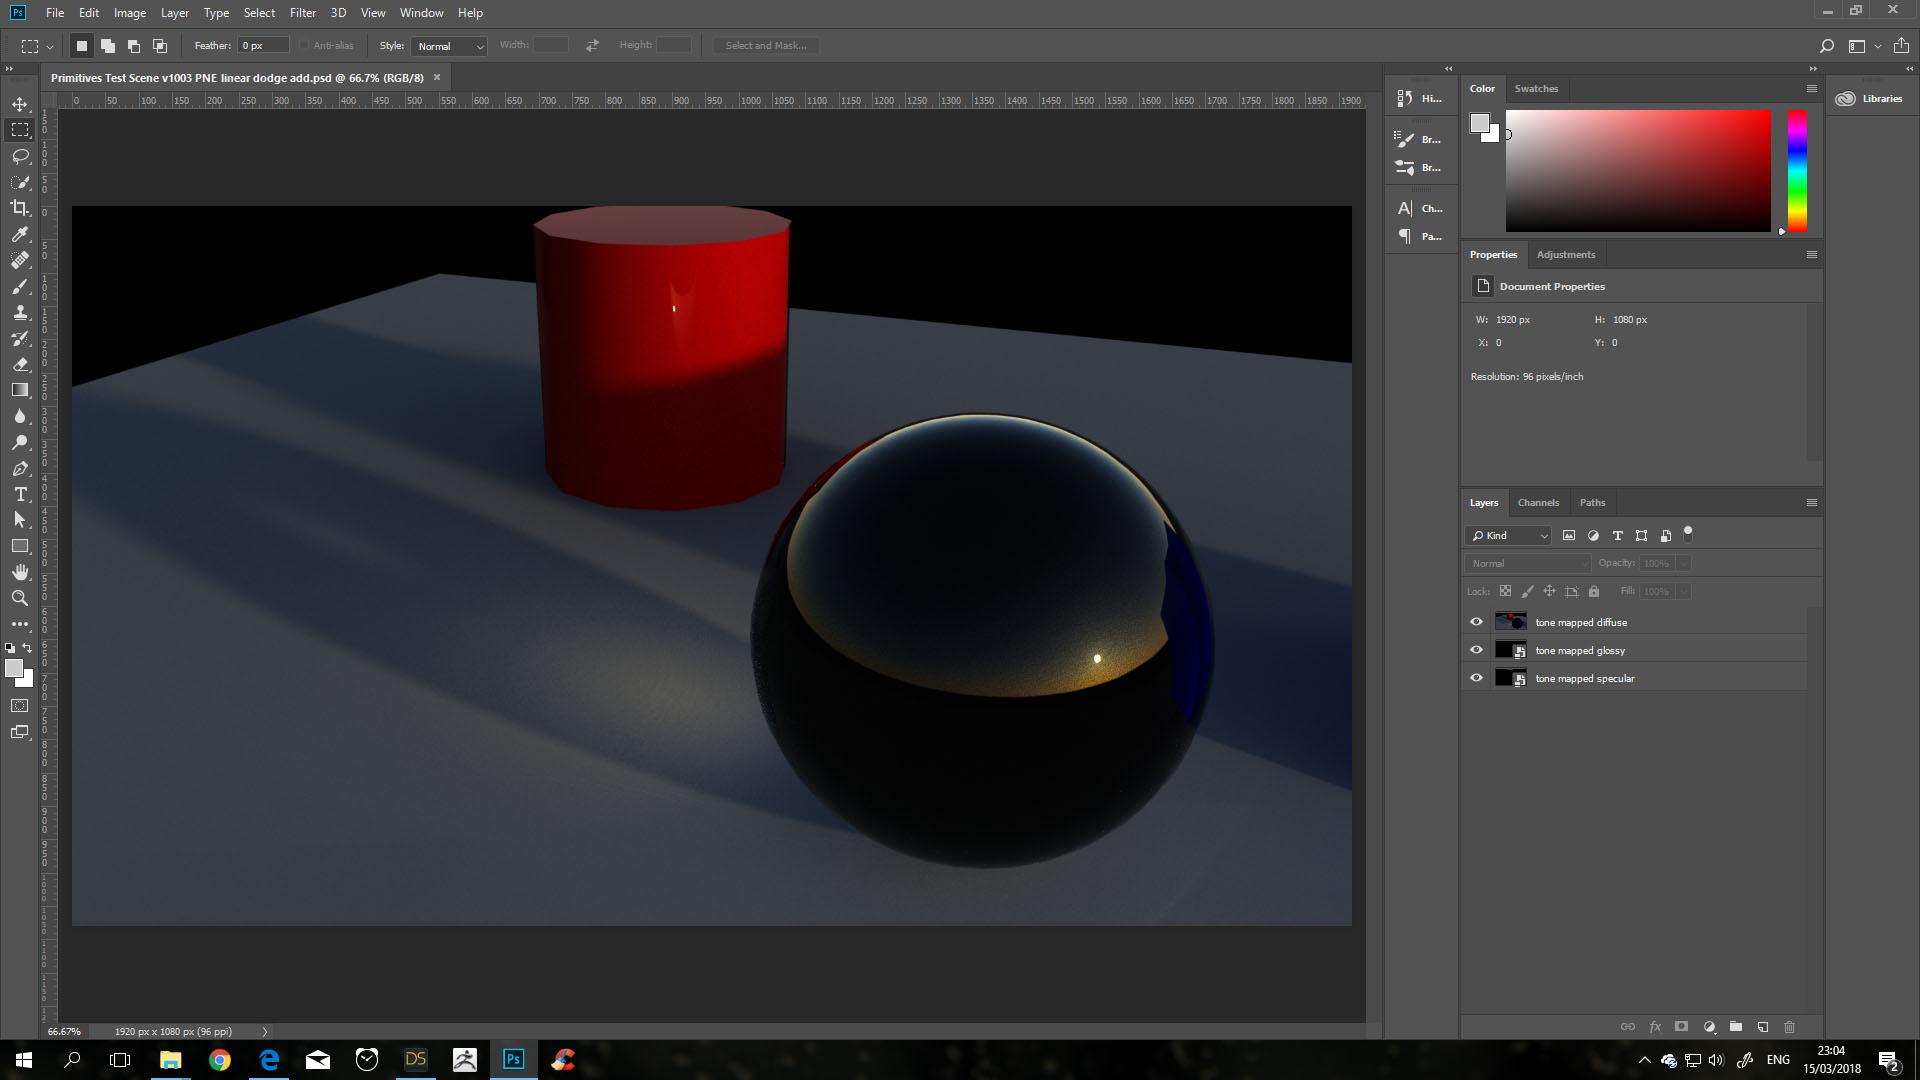Open the Layers panel options menu
Screen dimensions: 1920x1080
click(x=1811, y=503)
